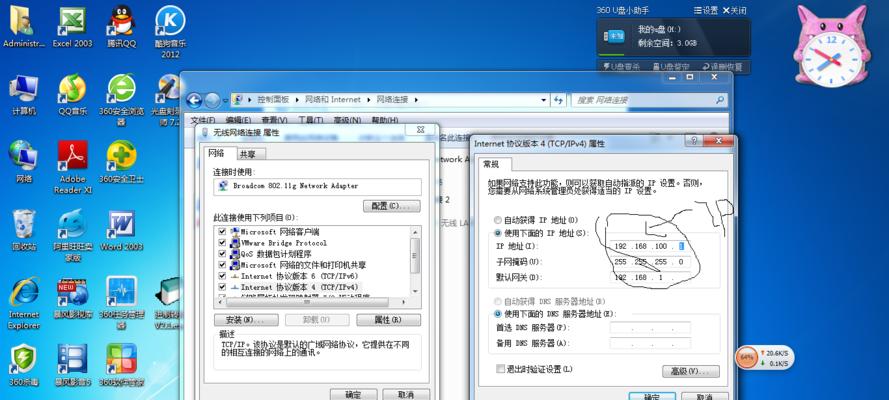
Task: Toggle Internet 协议版本 6 (TCP/IPv6) checkbox
Action: pyautogui.click(x=222, y=276)
